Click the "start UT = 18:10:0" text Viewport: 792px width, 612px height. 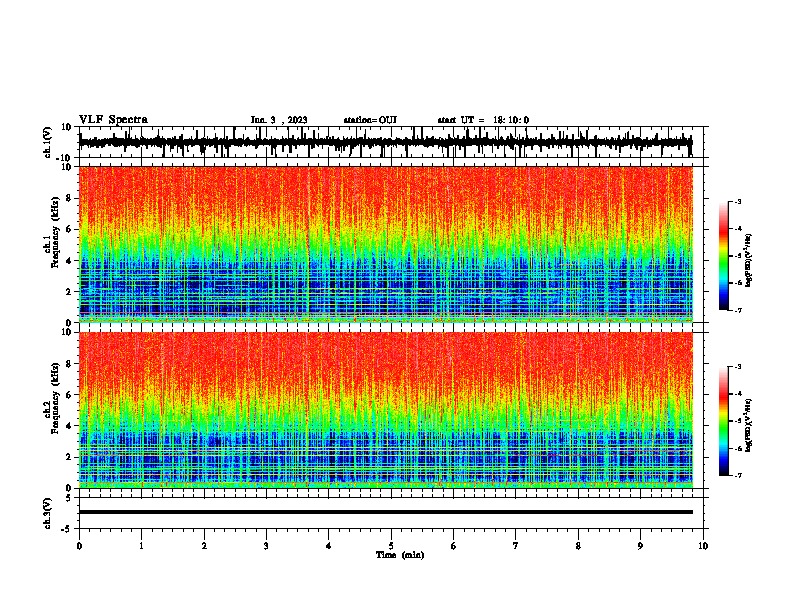point(483,120)
